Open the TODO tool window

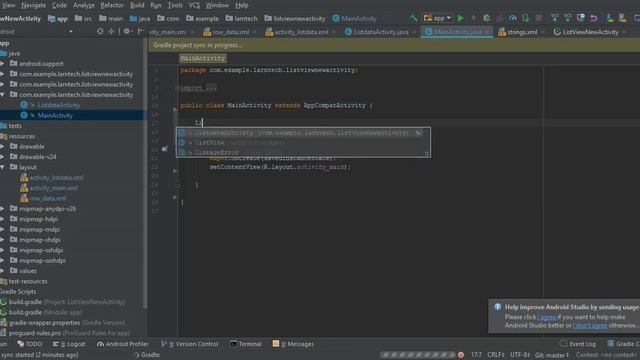coord(30,344)
